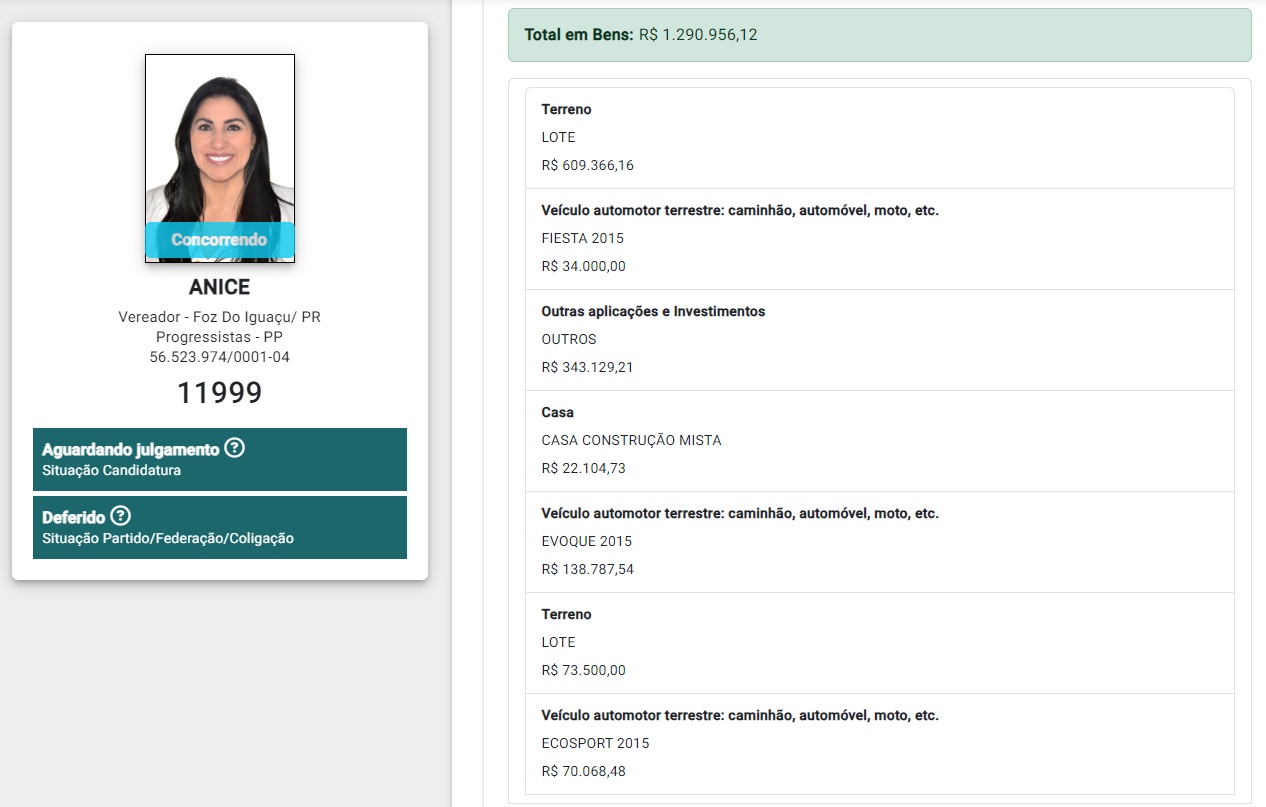Click candidate number 11999
Screen dimensions: 1266x807
click(x=220, y=393)
